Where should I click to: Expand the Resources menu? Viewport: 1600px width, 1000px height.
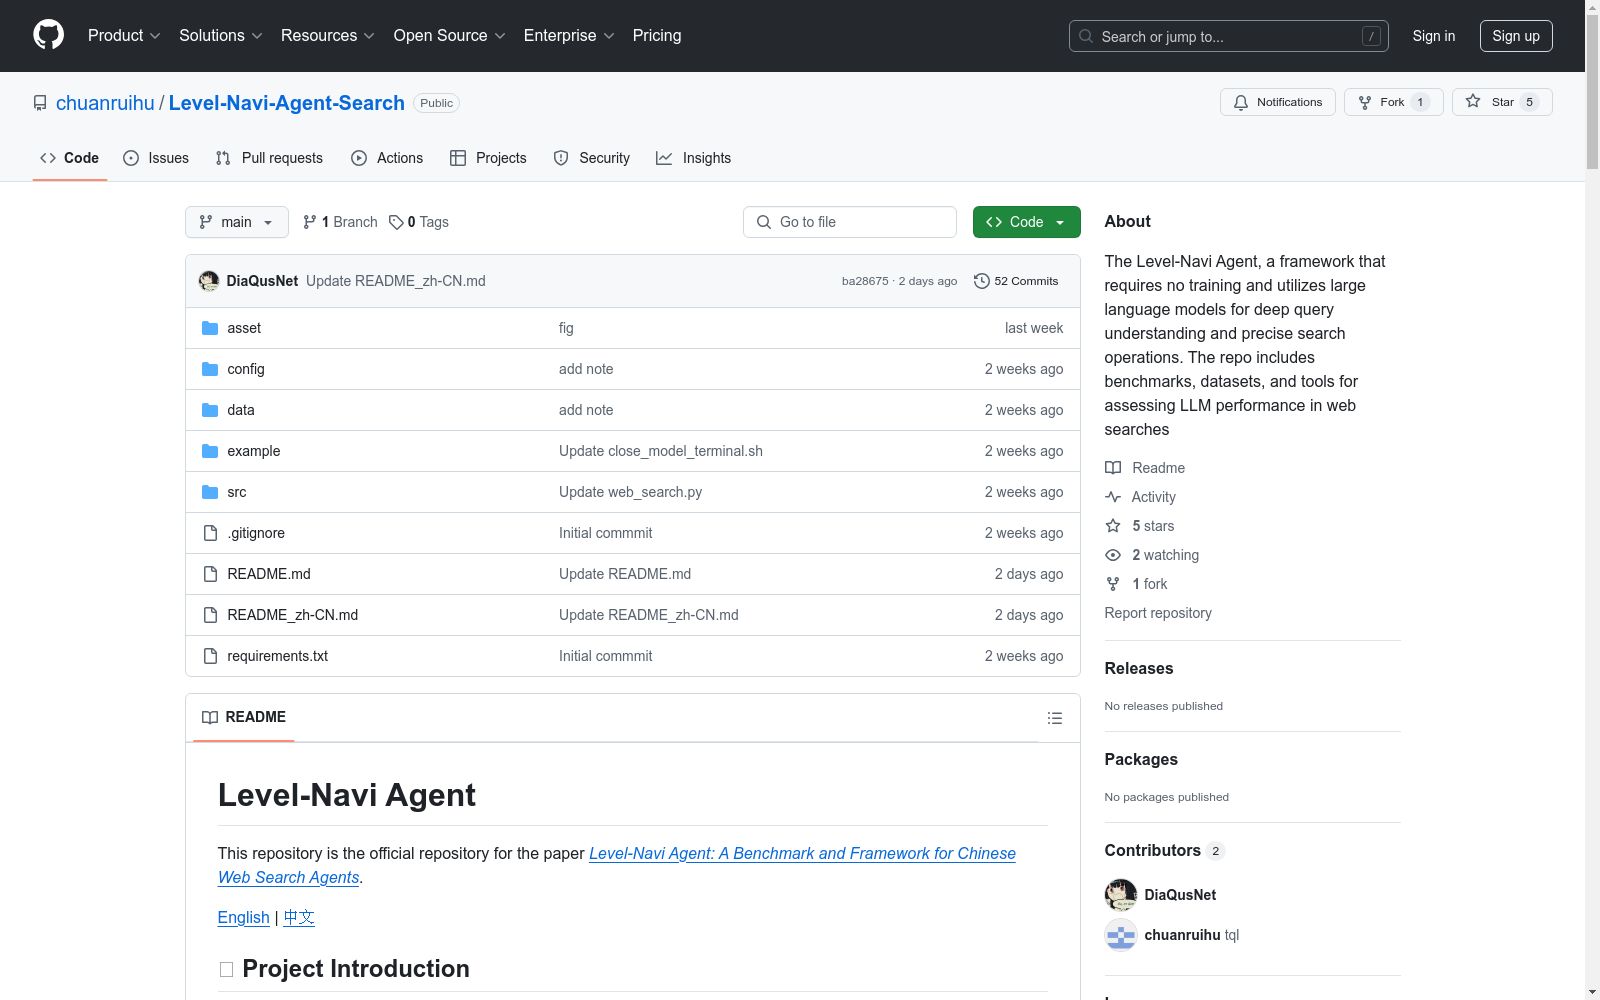coord(328,36)
